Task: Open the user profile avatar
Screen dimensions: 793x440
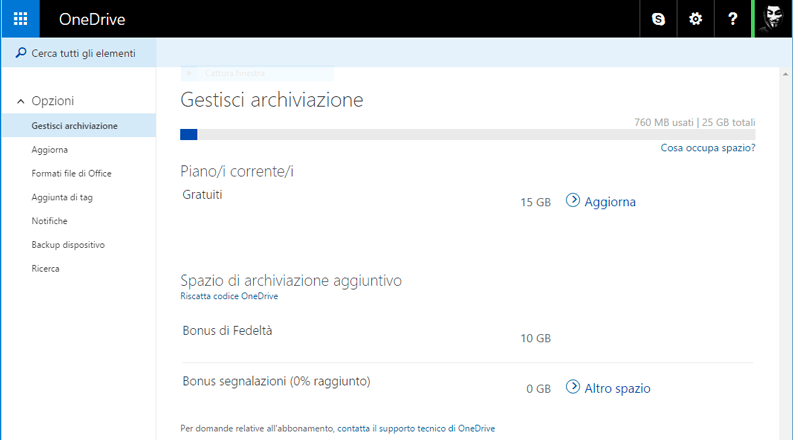Action: tap(773, 19)
